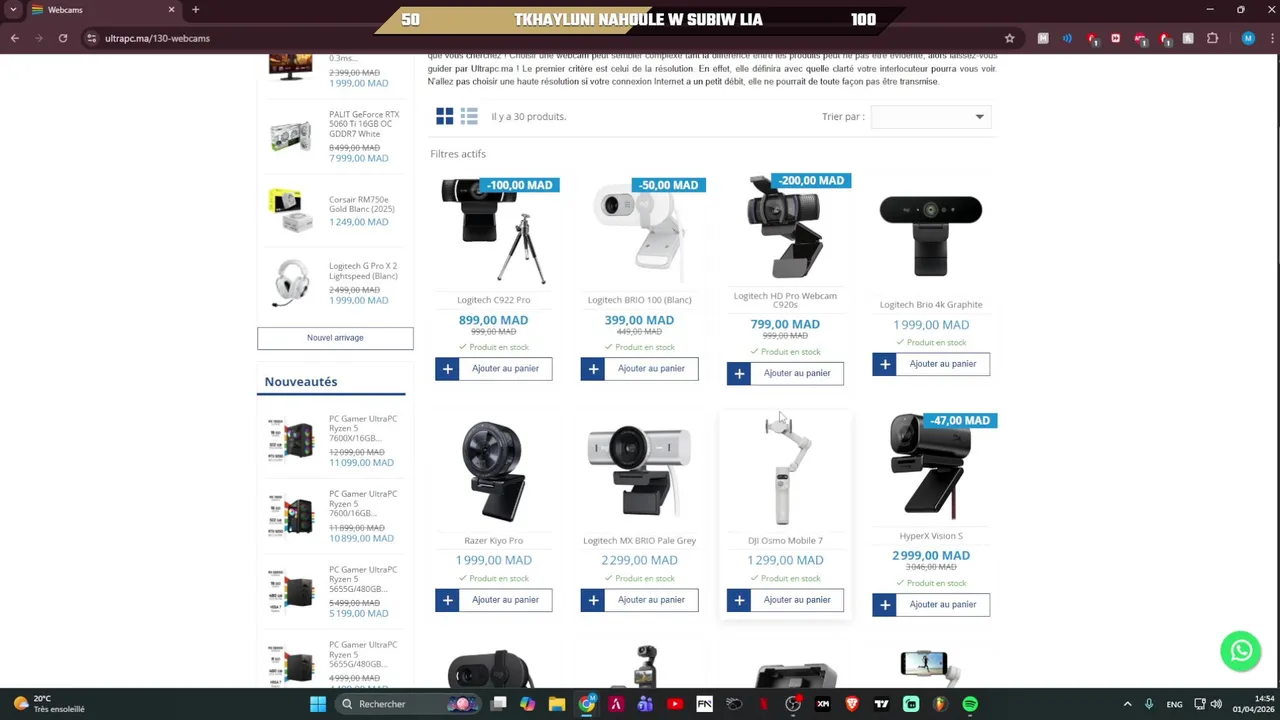1280x720 pixels.
Task: Click the 'Nouveautés' section heading
Action: (x=301, y=382)
